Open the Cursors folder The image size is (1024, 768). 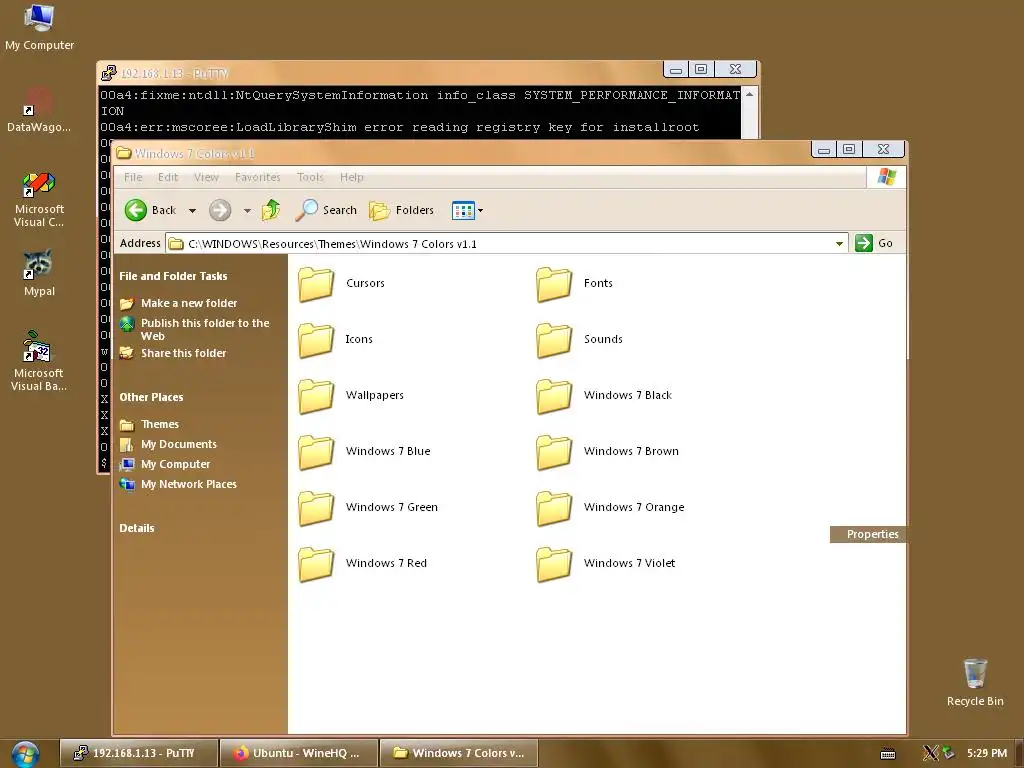click(x=342, y=283)
